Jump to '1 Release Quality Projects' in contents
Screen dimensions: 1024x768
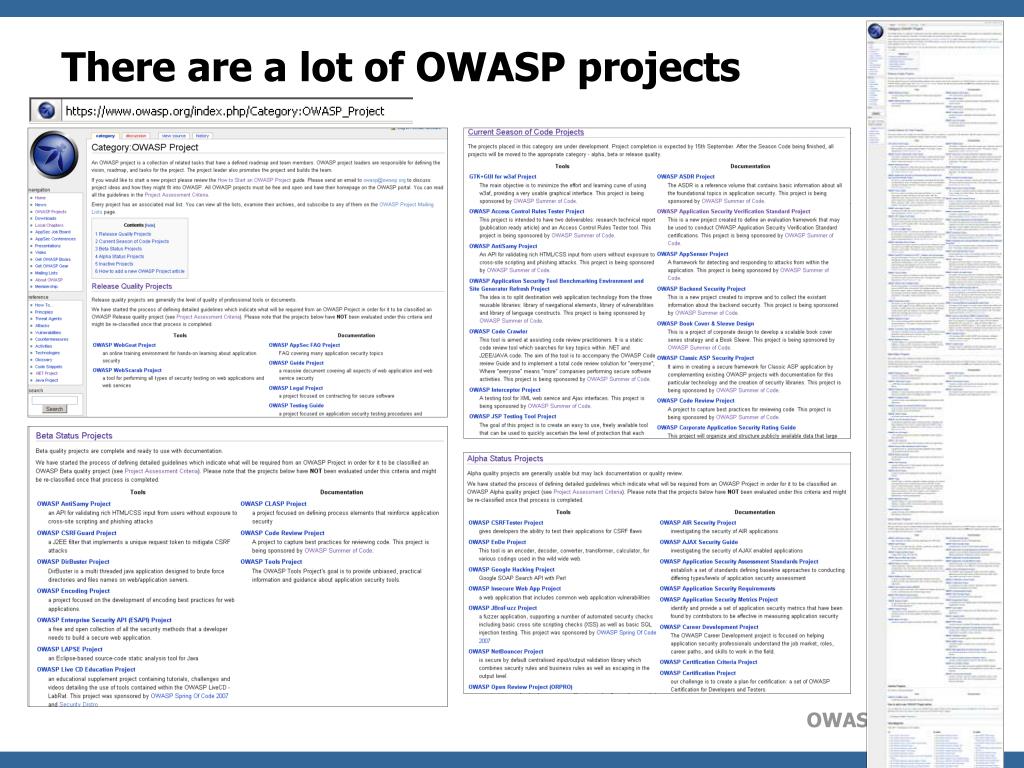tap(123, 234)
